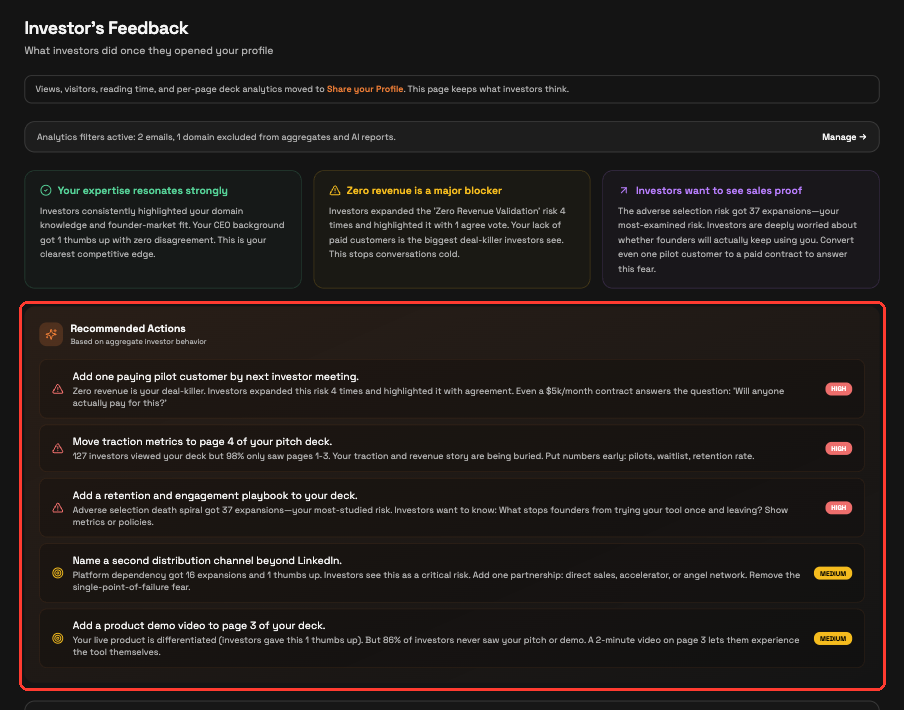Open the Share your Profile link

364,89
